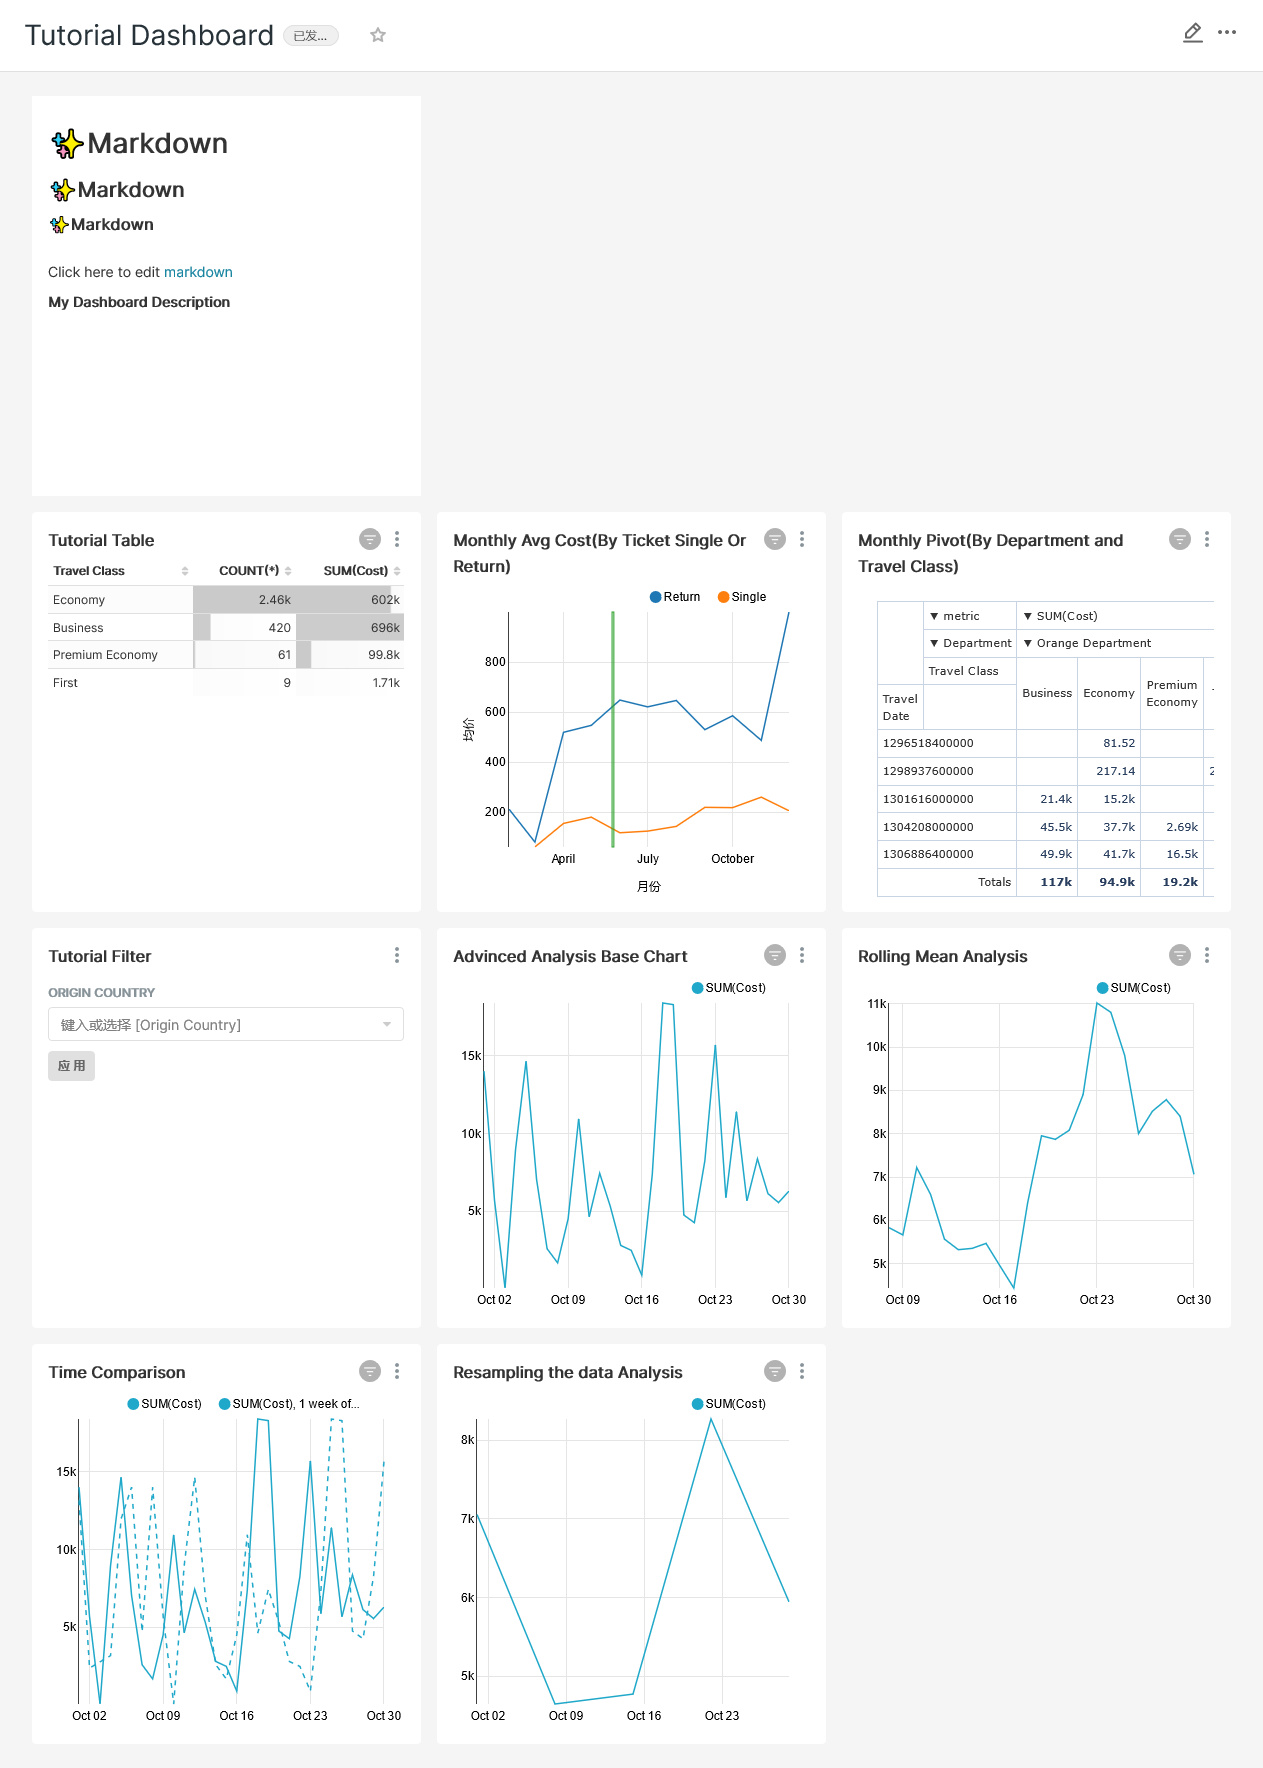
Task: Click filter indicator on Monthly Pivot chart
Action: [x=1180, y=539]
